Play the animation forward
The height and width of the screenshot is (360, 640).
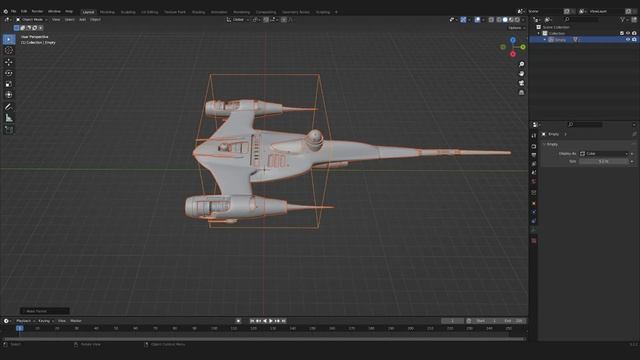271,321
